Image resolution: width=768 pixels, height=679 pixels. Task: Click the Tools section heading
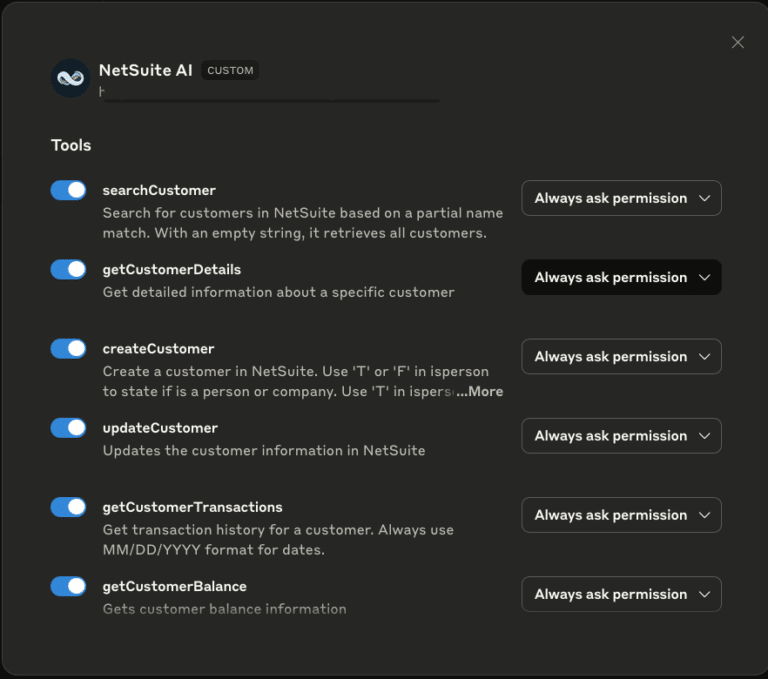tap(71, 145)
